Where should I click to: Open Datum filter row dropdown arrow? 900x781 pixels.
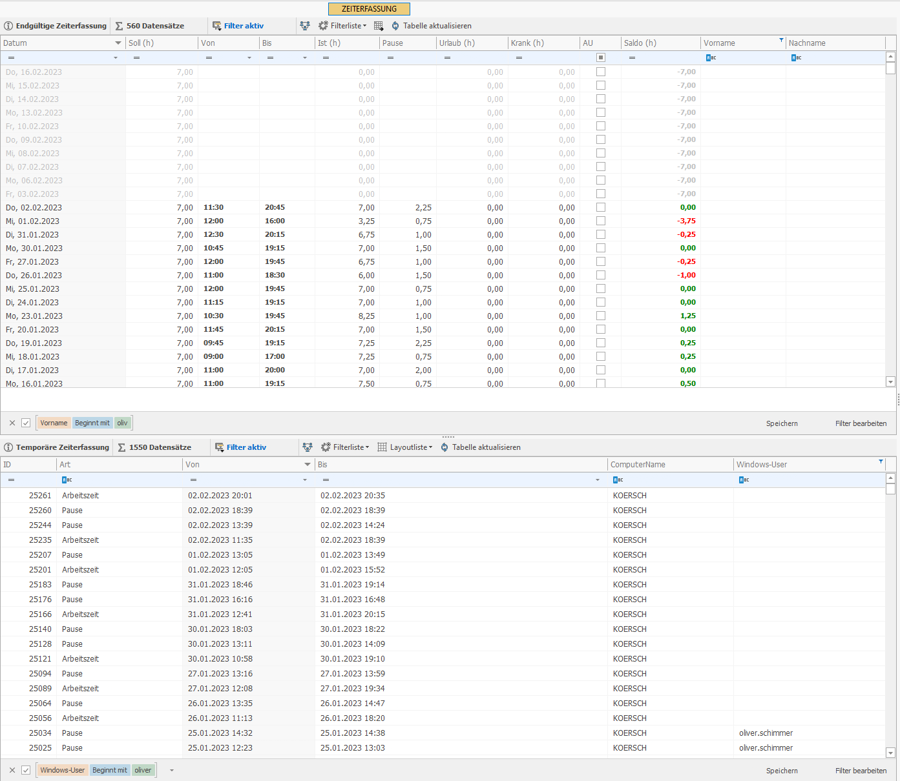tap(115, 58)
